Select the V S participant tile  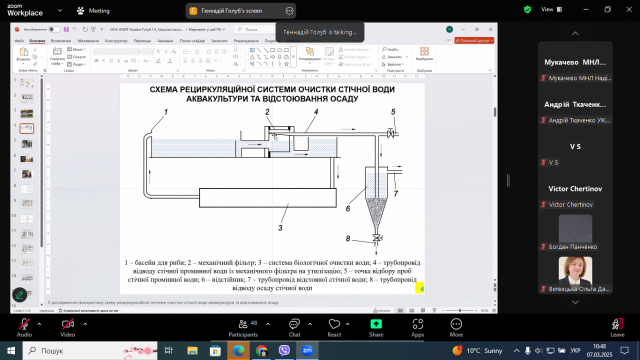(575, 147)
